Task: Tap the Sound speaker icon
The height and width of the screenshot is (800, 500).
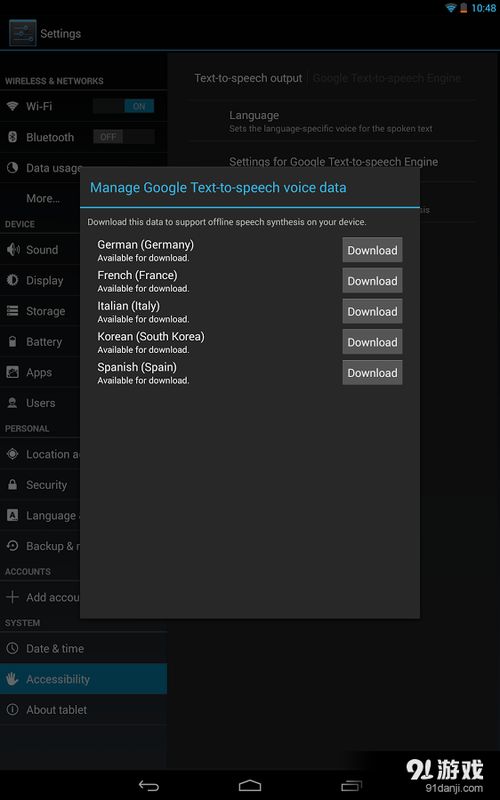Action: 12,249
